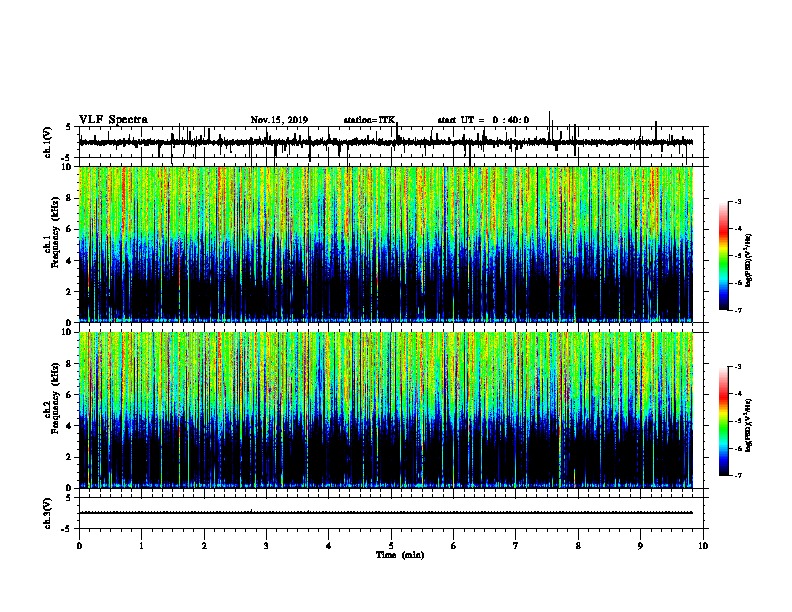The width and height of the screenshot is (792, 612).
Task: Click the ch.2 "Frequency (kHz)" axis label
Action: click(x=55, y=398)
